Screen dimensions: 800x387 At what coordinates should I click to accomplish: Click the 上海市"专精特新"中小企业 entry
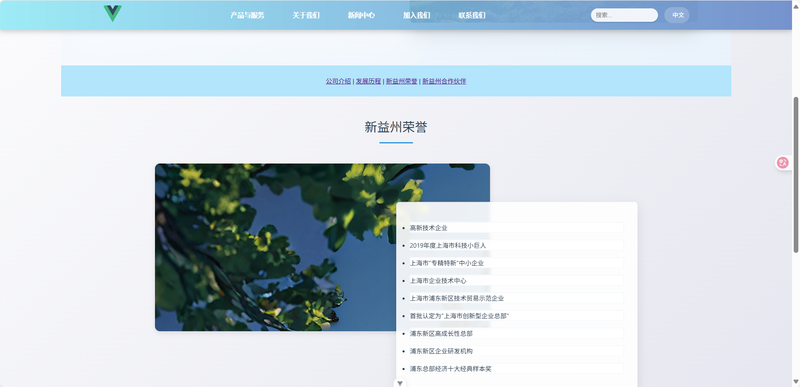pyautogui.click(x=516, y=263)
